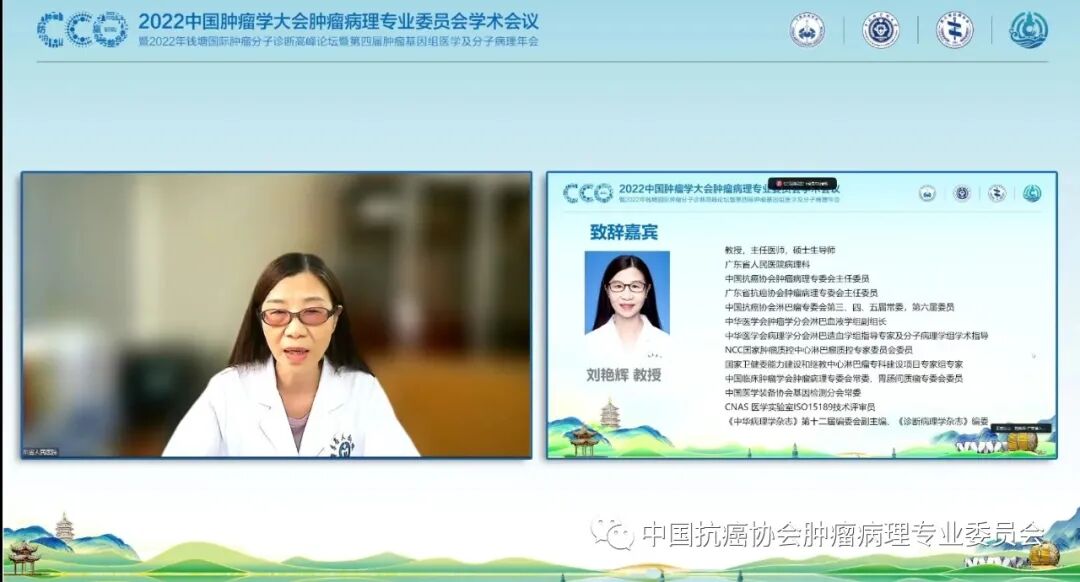Click the name caption 刘艳辉 教授
This screenshot has width=1080, height=582.
click(624, 375)
